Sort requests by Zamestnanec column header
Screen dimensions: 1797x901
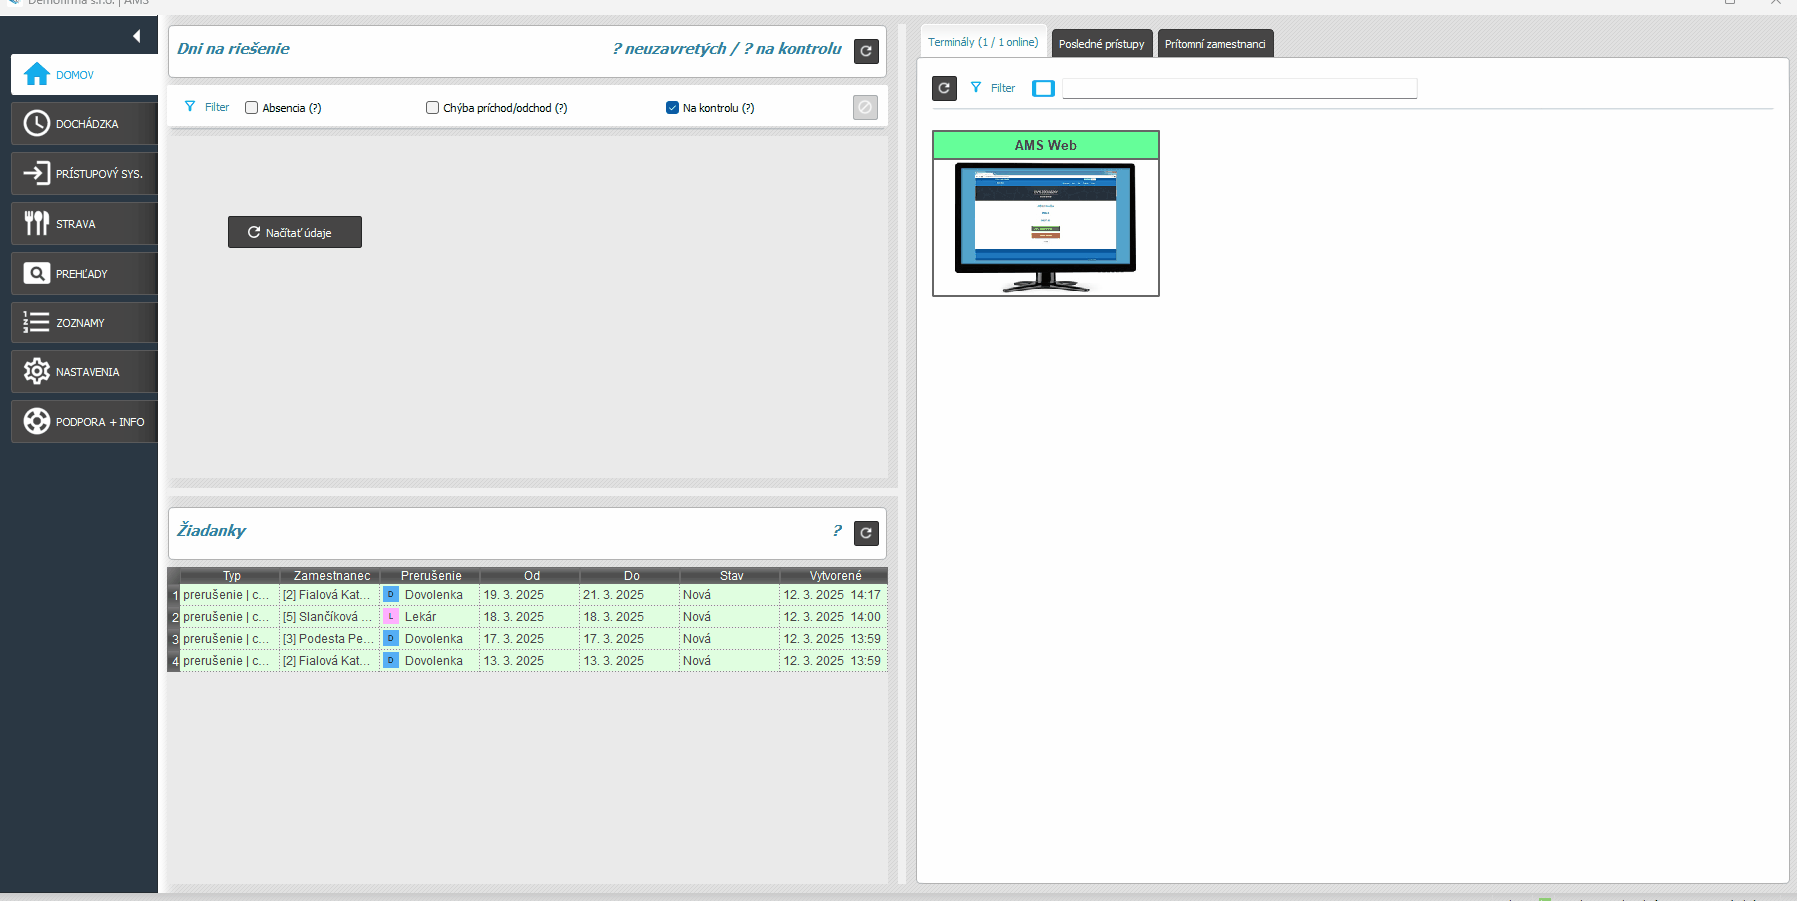tap(331, 576)
